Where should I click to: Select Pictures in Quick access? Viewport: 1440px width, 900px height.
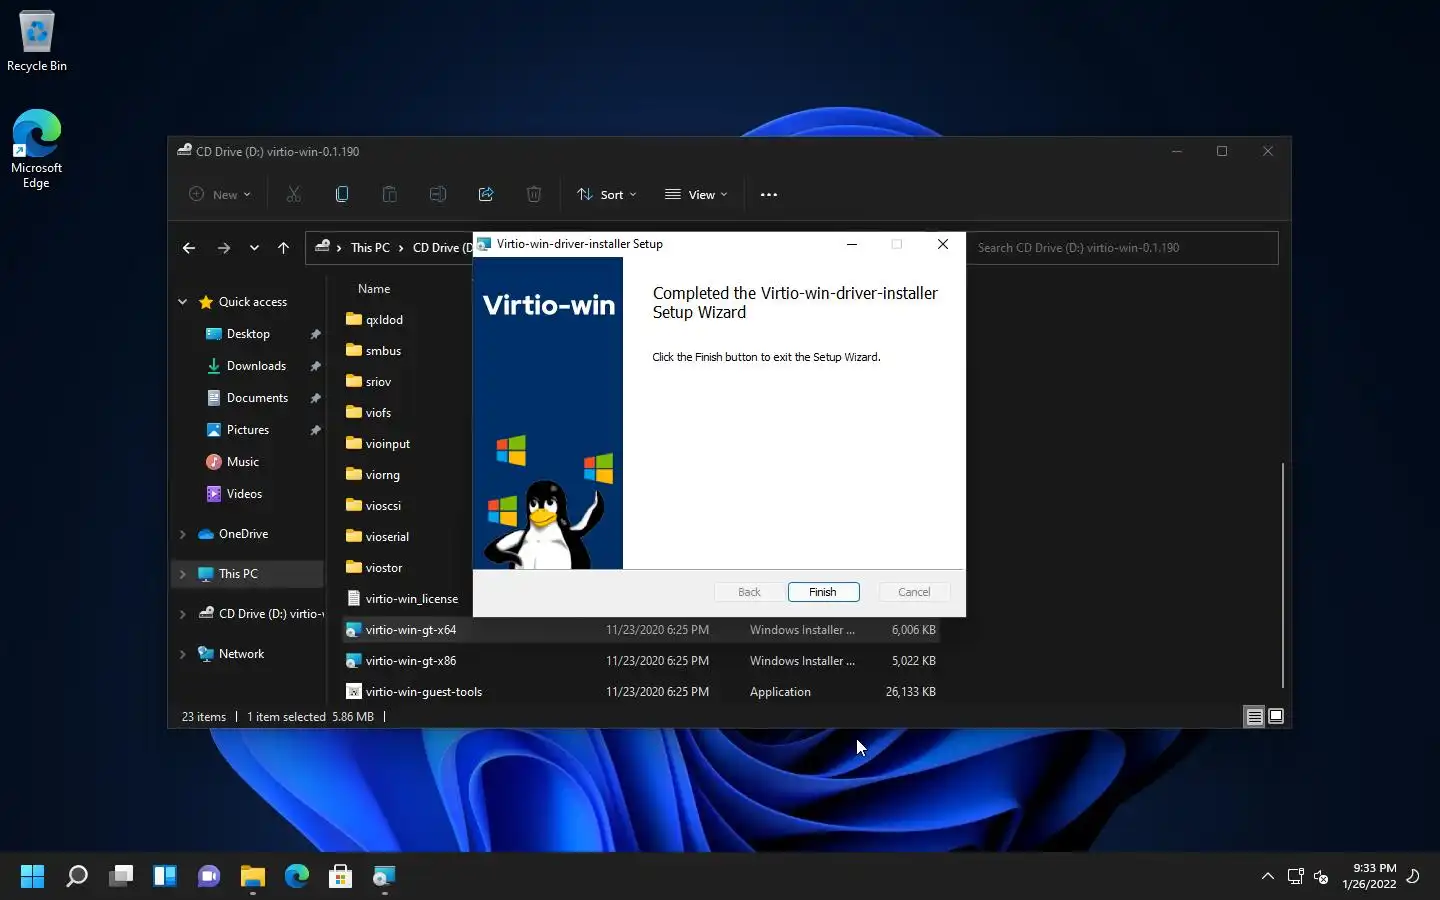click(x=248, y=430)
